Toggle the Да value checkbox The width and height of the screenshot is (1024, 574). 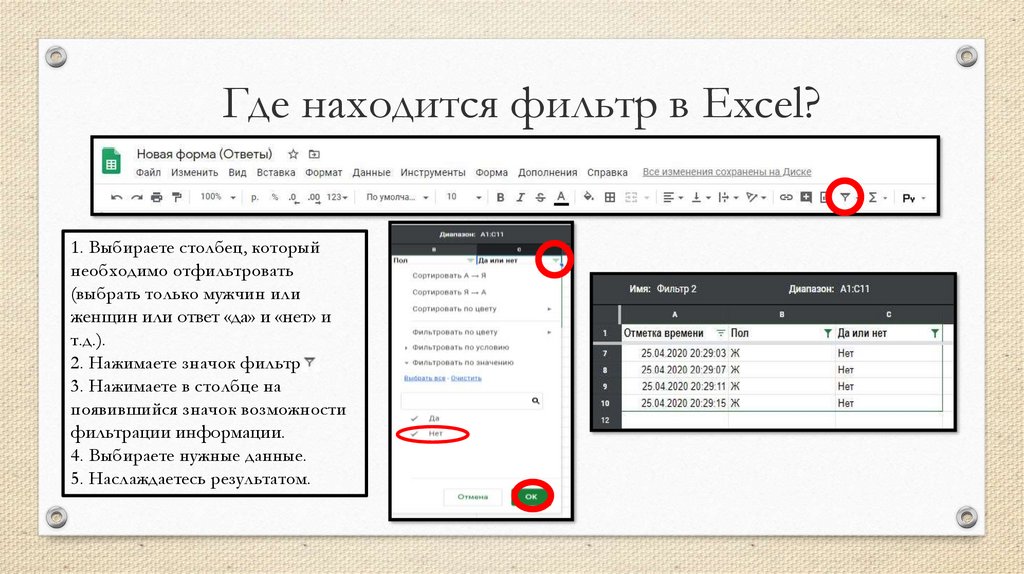coord(413,418)
